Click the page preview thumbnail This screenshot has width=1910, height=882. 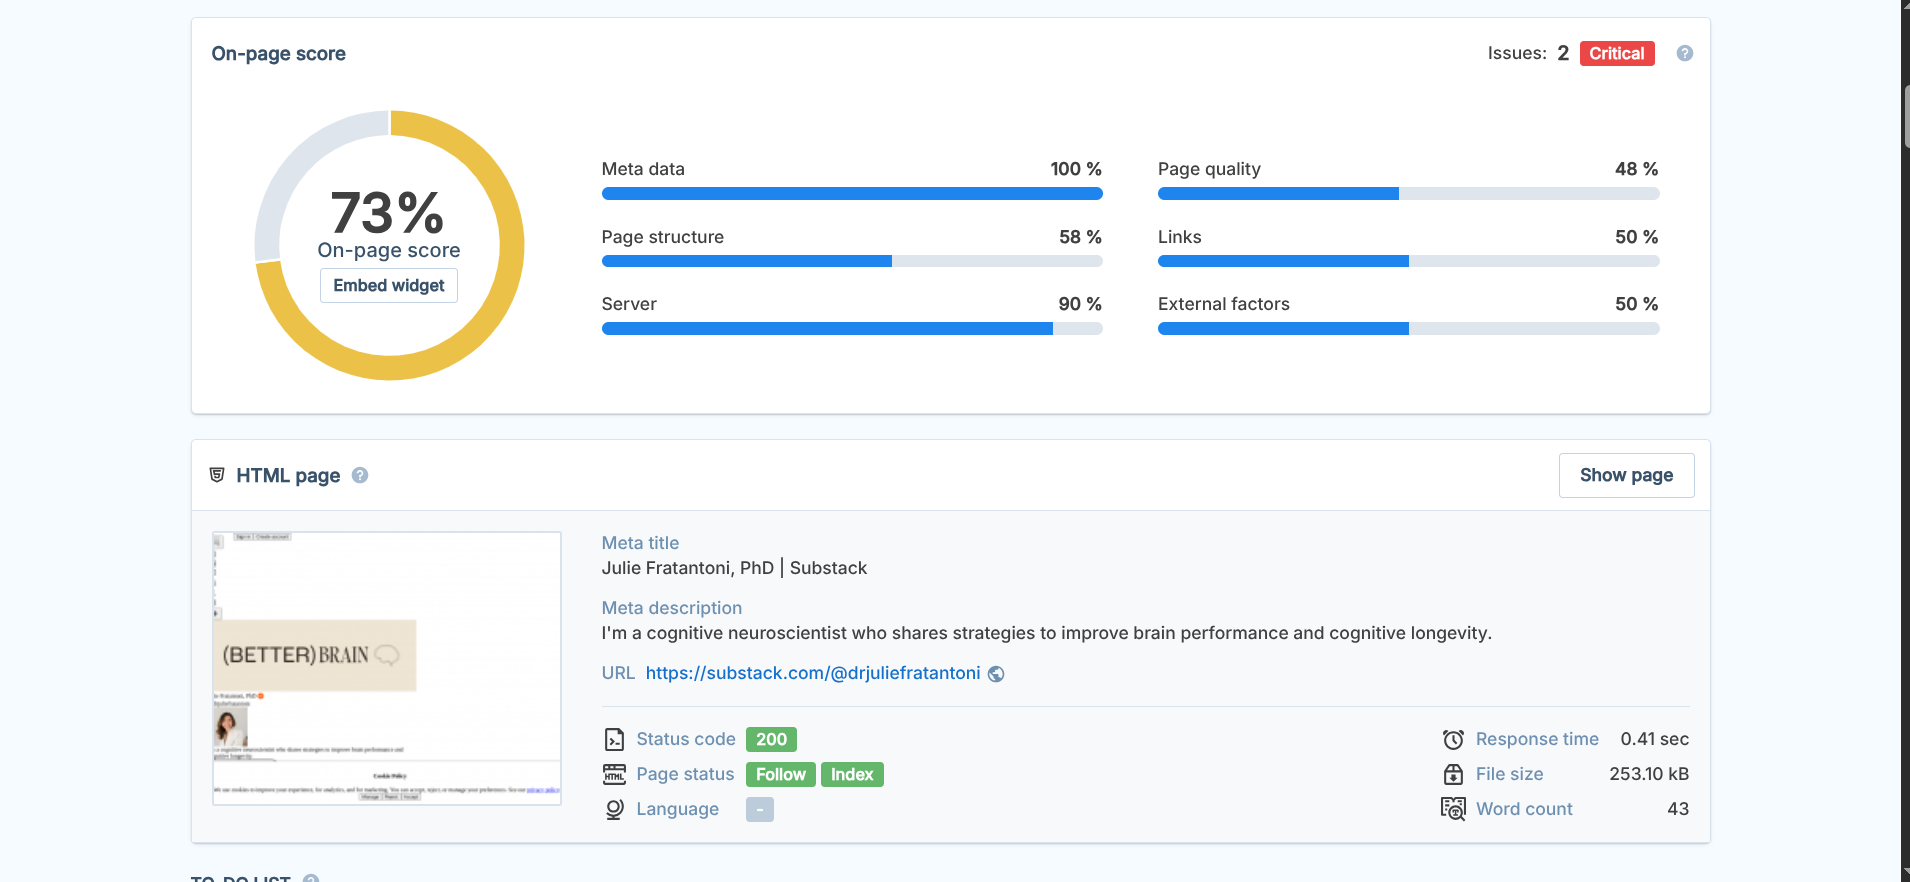click(387, 668)
